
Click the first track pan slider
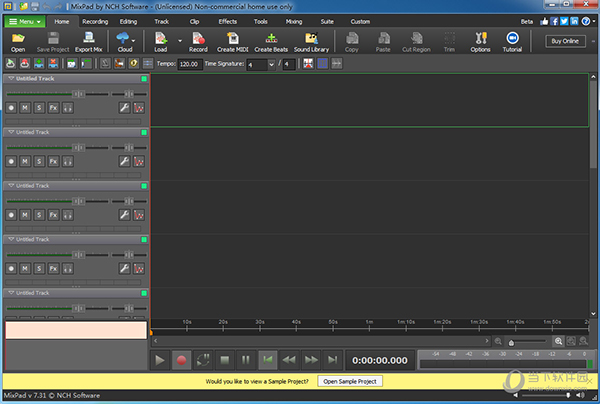pos(129,94)
